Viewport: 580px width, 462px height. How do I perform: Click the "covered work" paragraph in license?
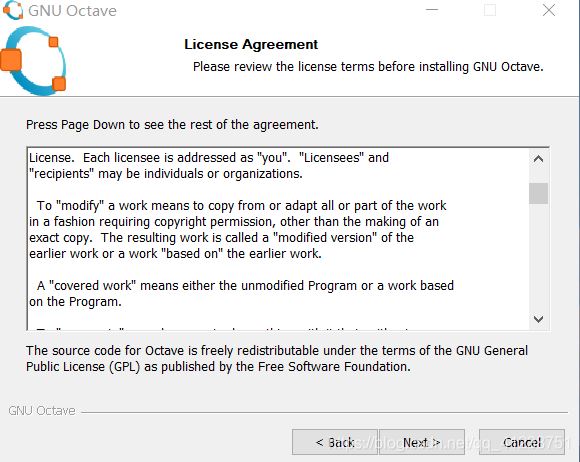(x=241, y=294)
